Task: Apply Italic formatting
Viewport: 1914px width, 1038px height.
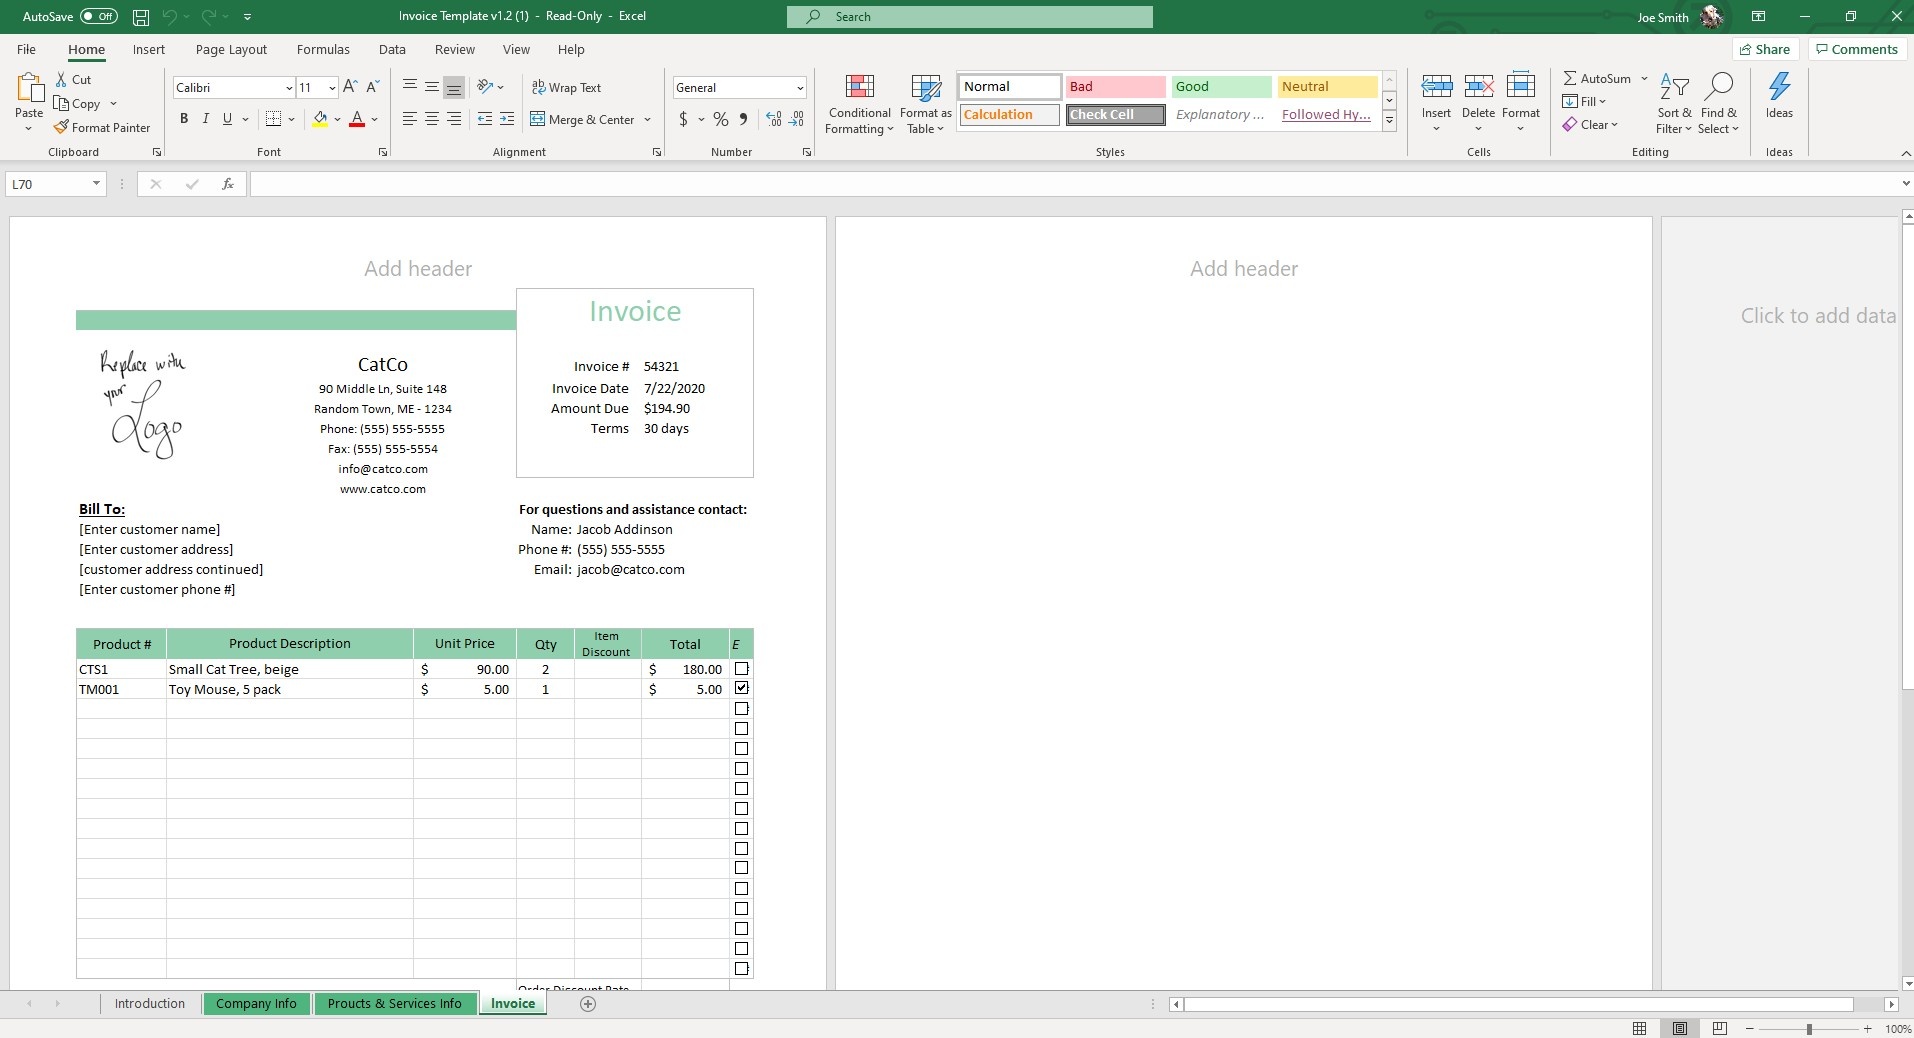Action: click(206, 119)
